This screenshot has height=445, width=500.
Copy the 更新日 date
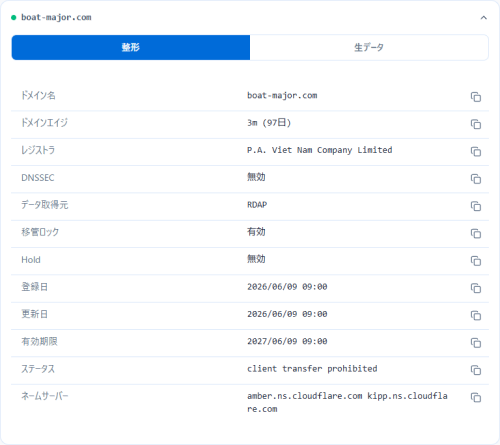pos(476,315)
